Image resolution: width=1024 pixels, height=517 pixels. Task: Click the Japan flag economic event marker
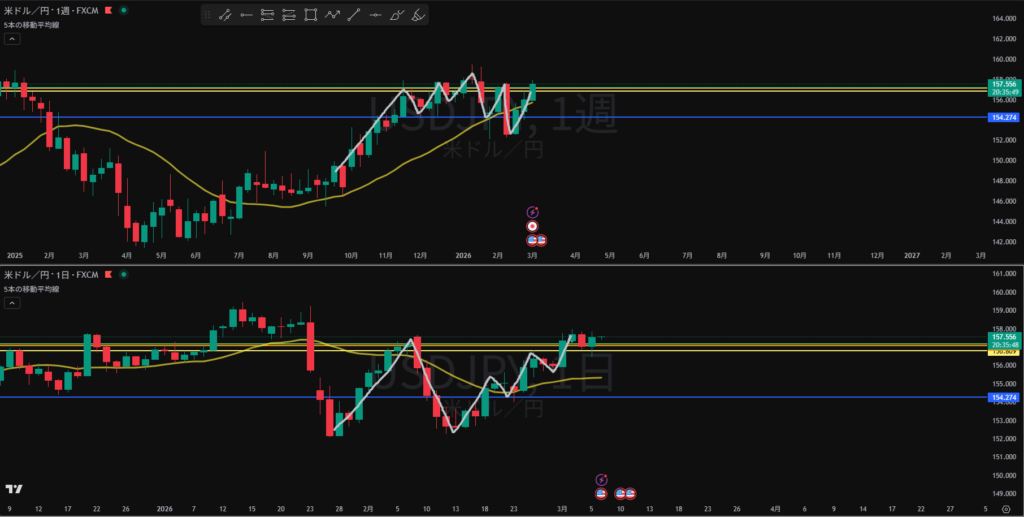tap(533, 226)
